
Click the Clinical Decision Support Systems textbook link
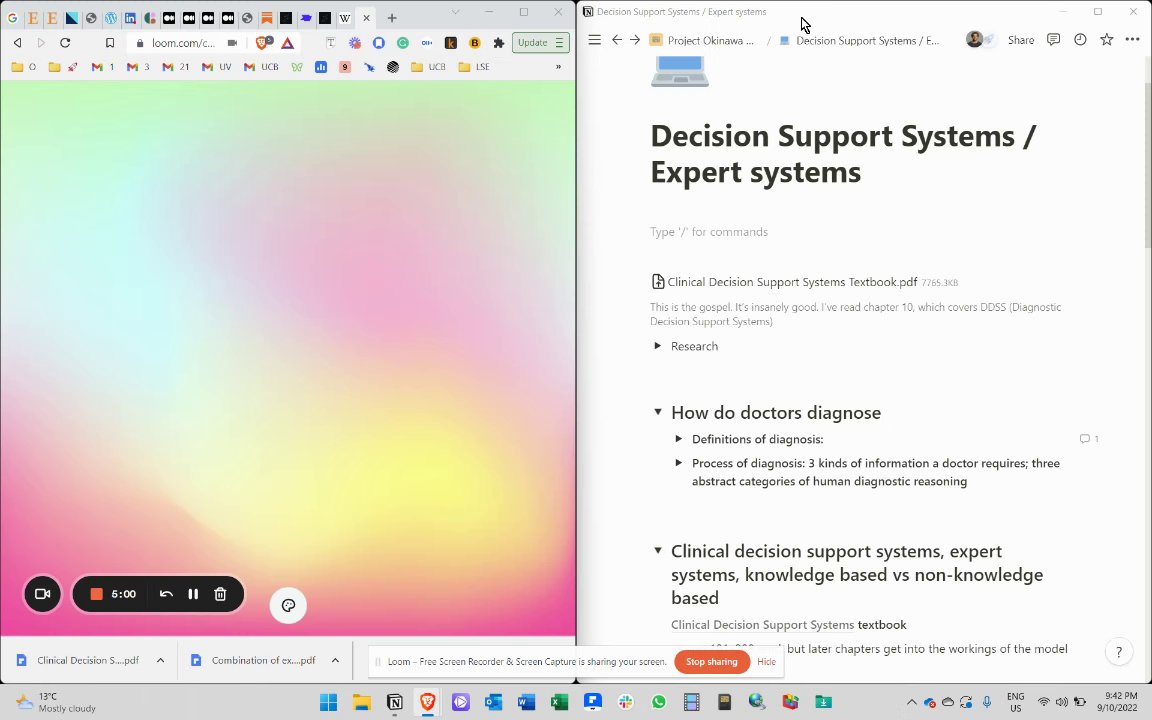coord(763,624)
